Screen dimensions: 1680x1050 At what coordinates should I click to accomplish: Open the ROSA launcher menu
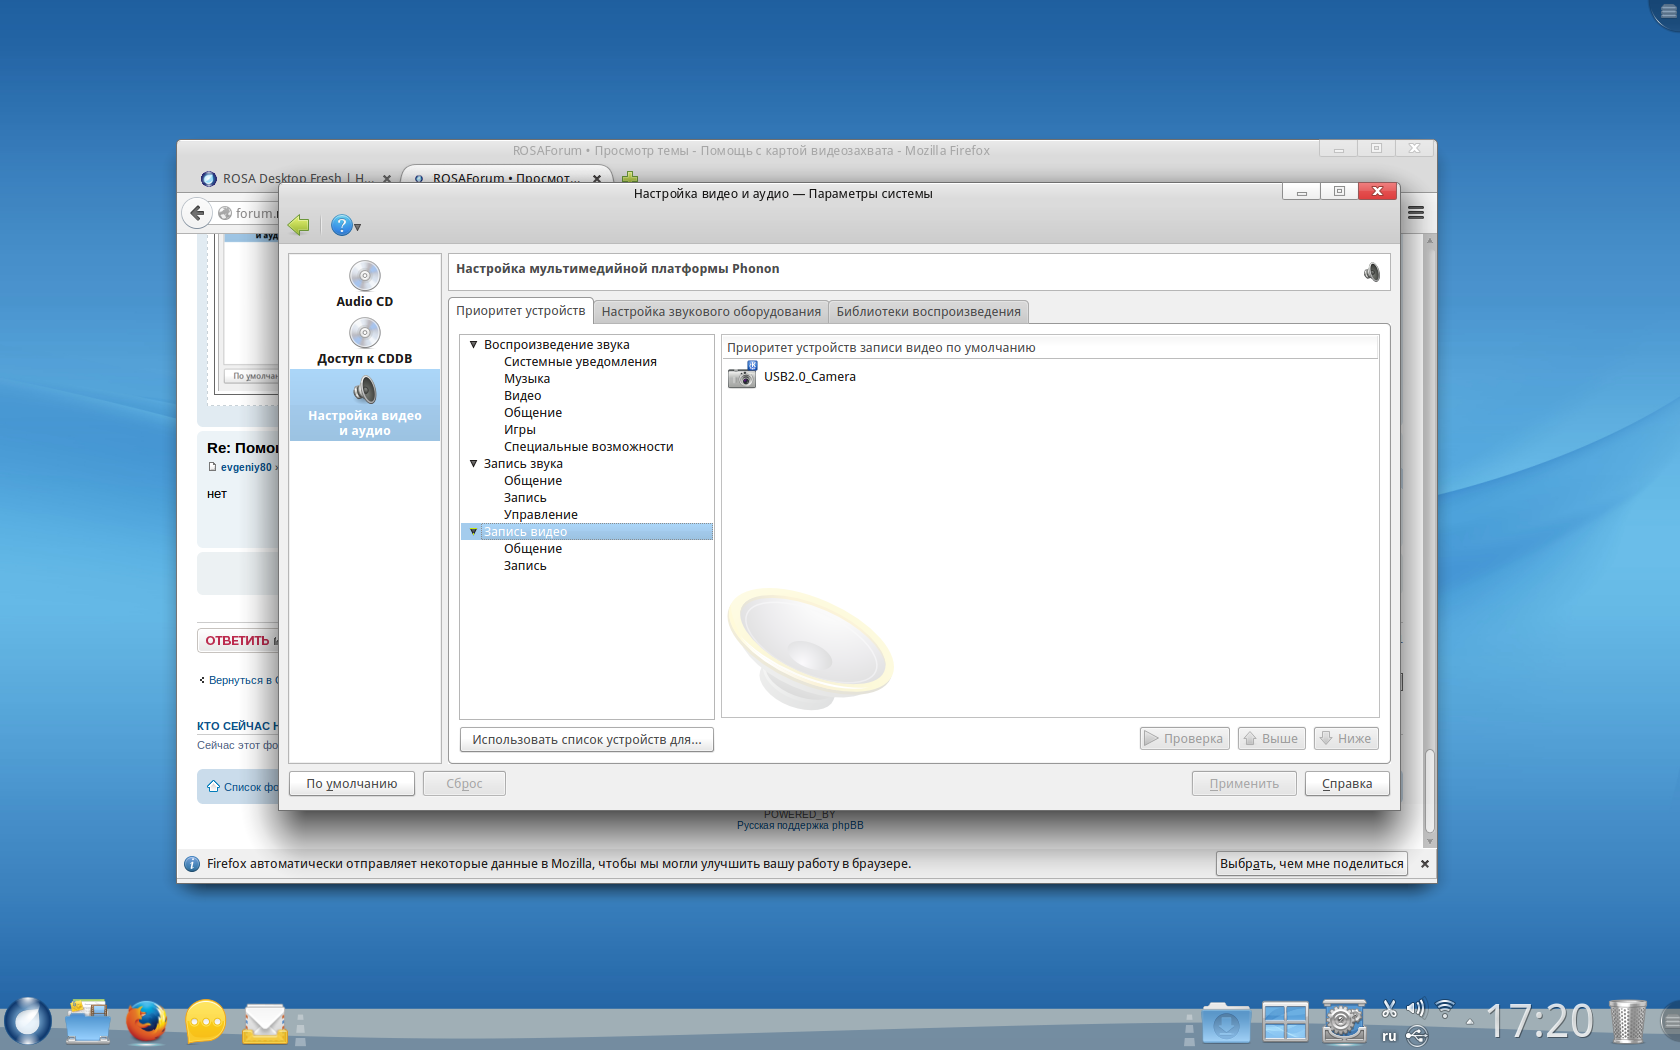click(x=27, y=1022)
